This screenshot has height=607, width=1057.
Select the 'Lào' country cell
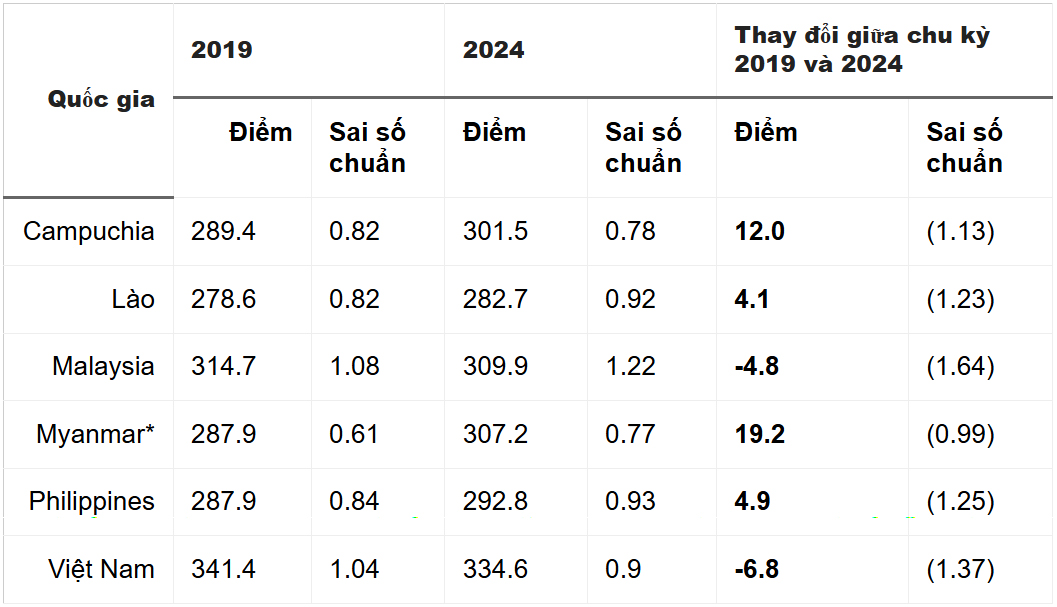[133, 299]
